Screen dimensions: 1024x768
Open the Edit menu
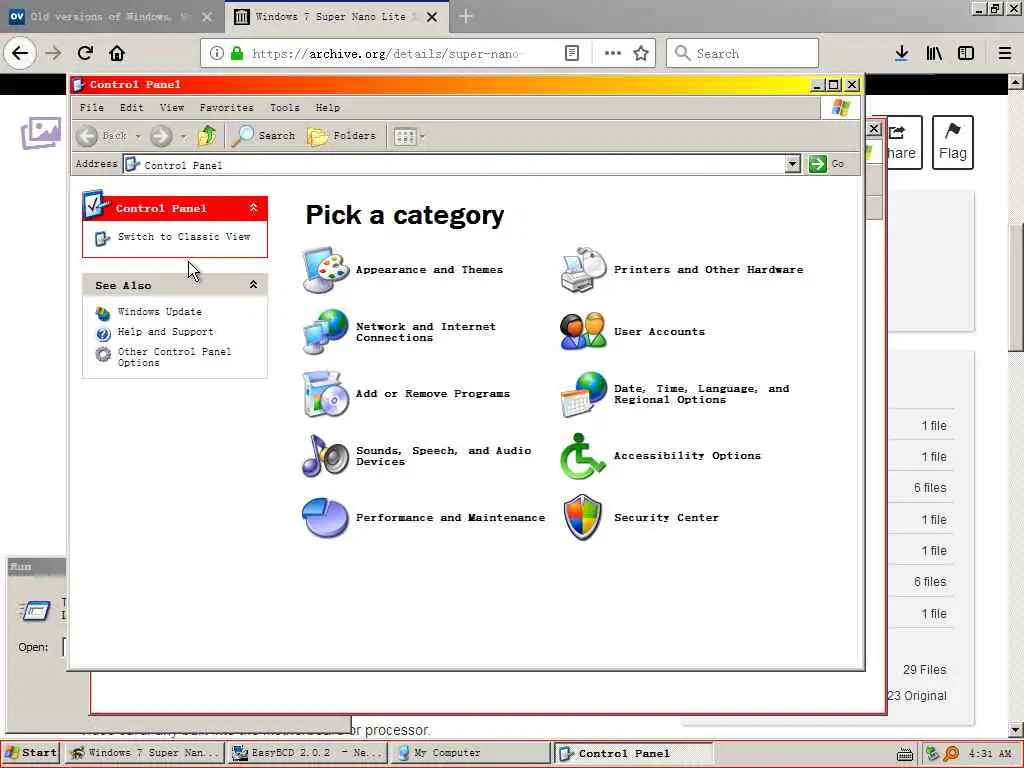[131, 108]
